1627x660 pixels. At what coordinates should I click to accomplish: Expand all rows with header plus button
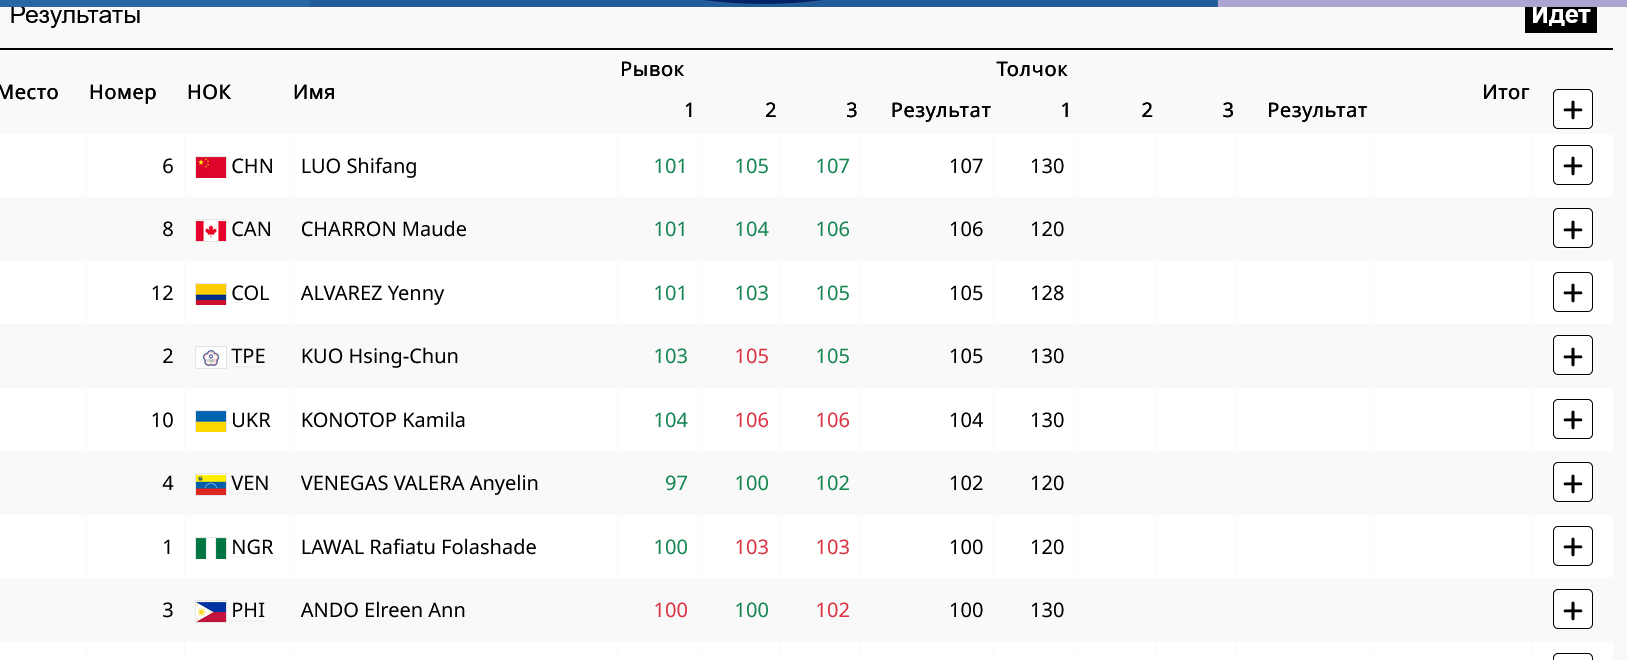point(1572,109)
